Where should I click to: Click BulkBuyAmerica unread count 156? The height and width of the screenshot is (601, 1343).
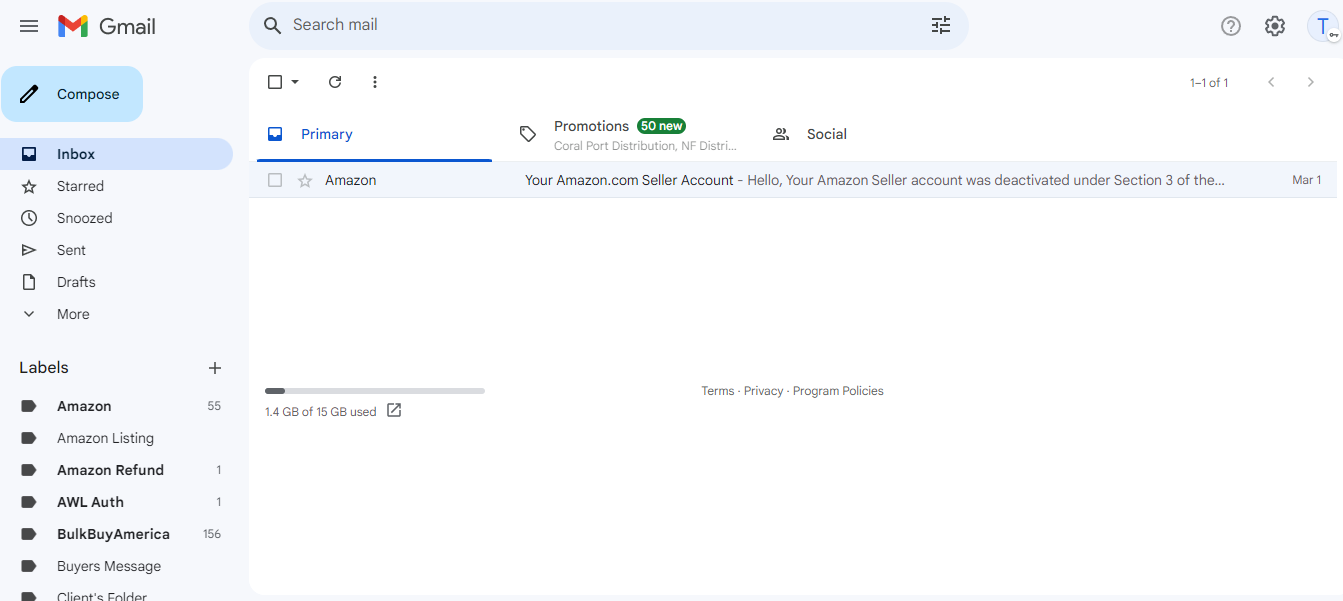212,534
